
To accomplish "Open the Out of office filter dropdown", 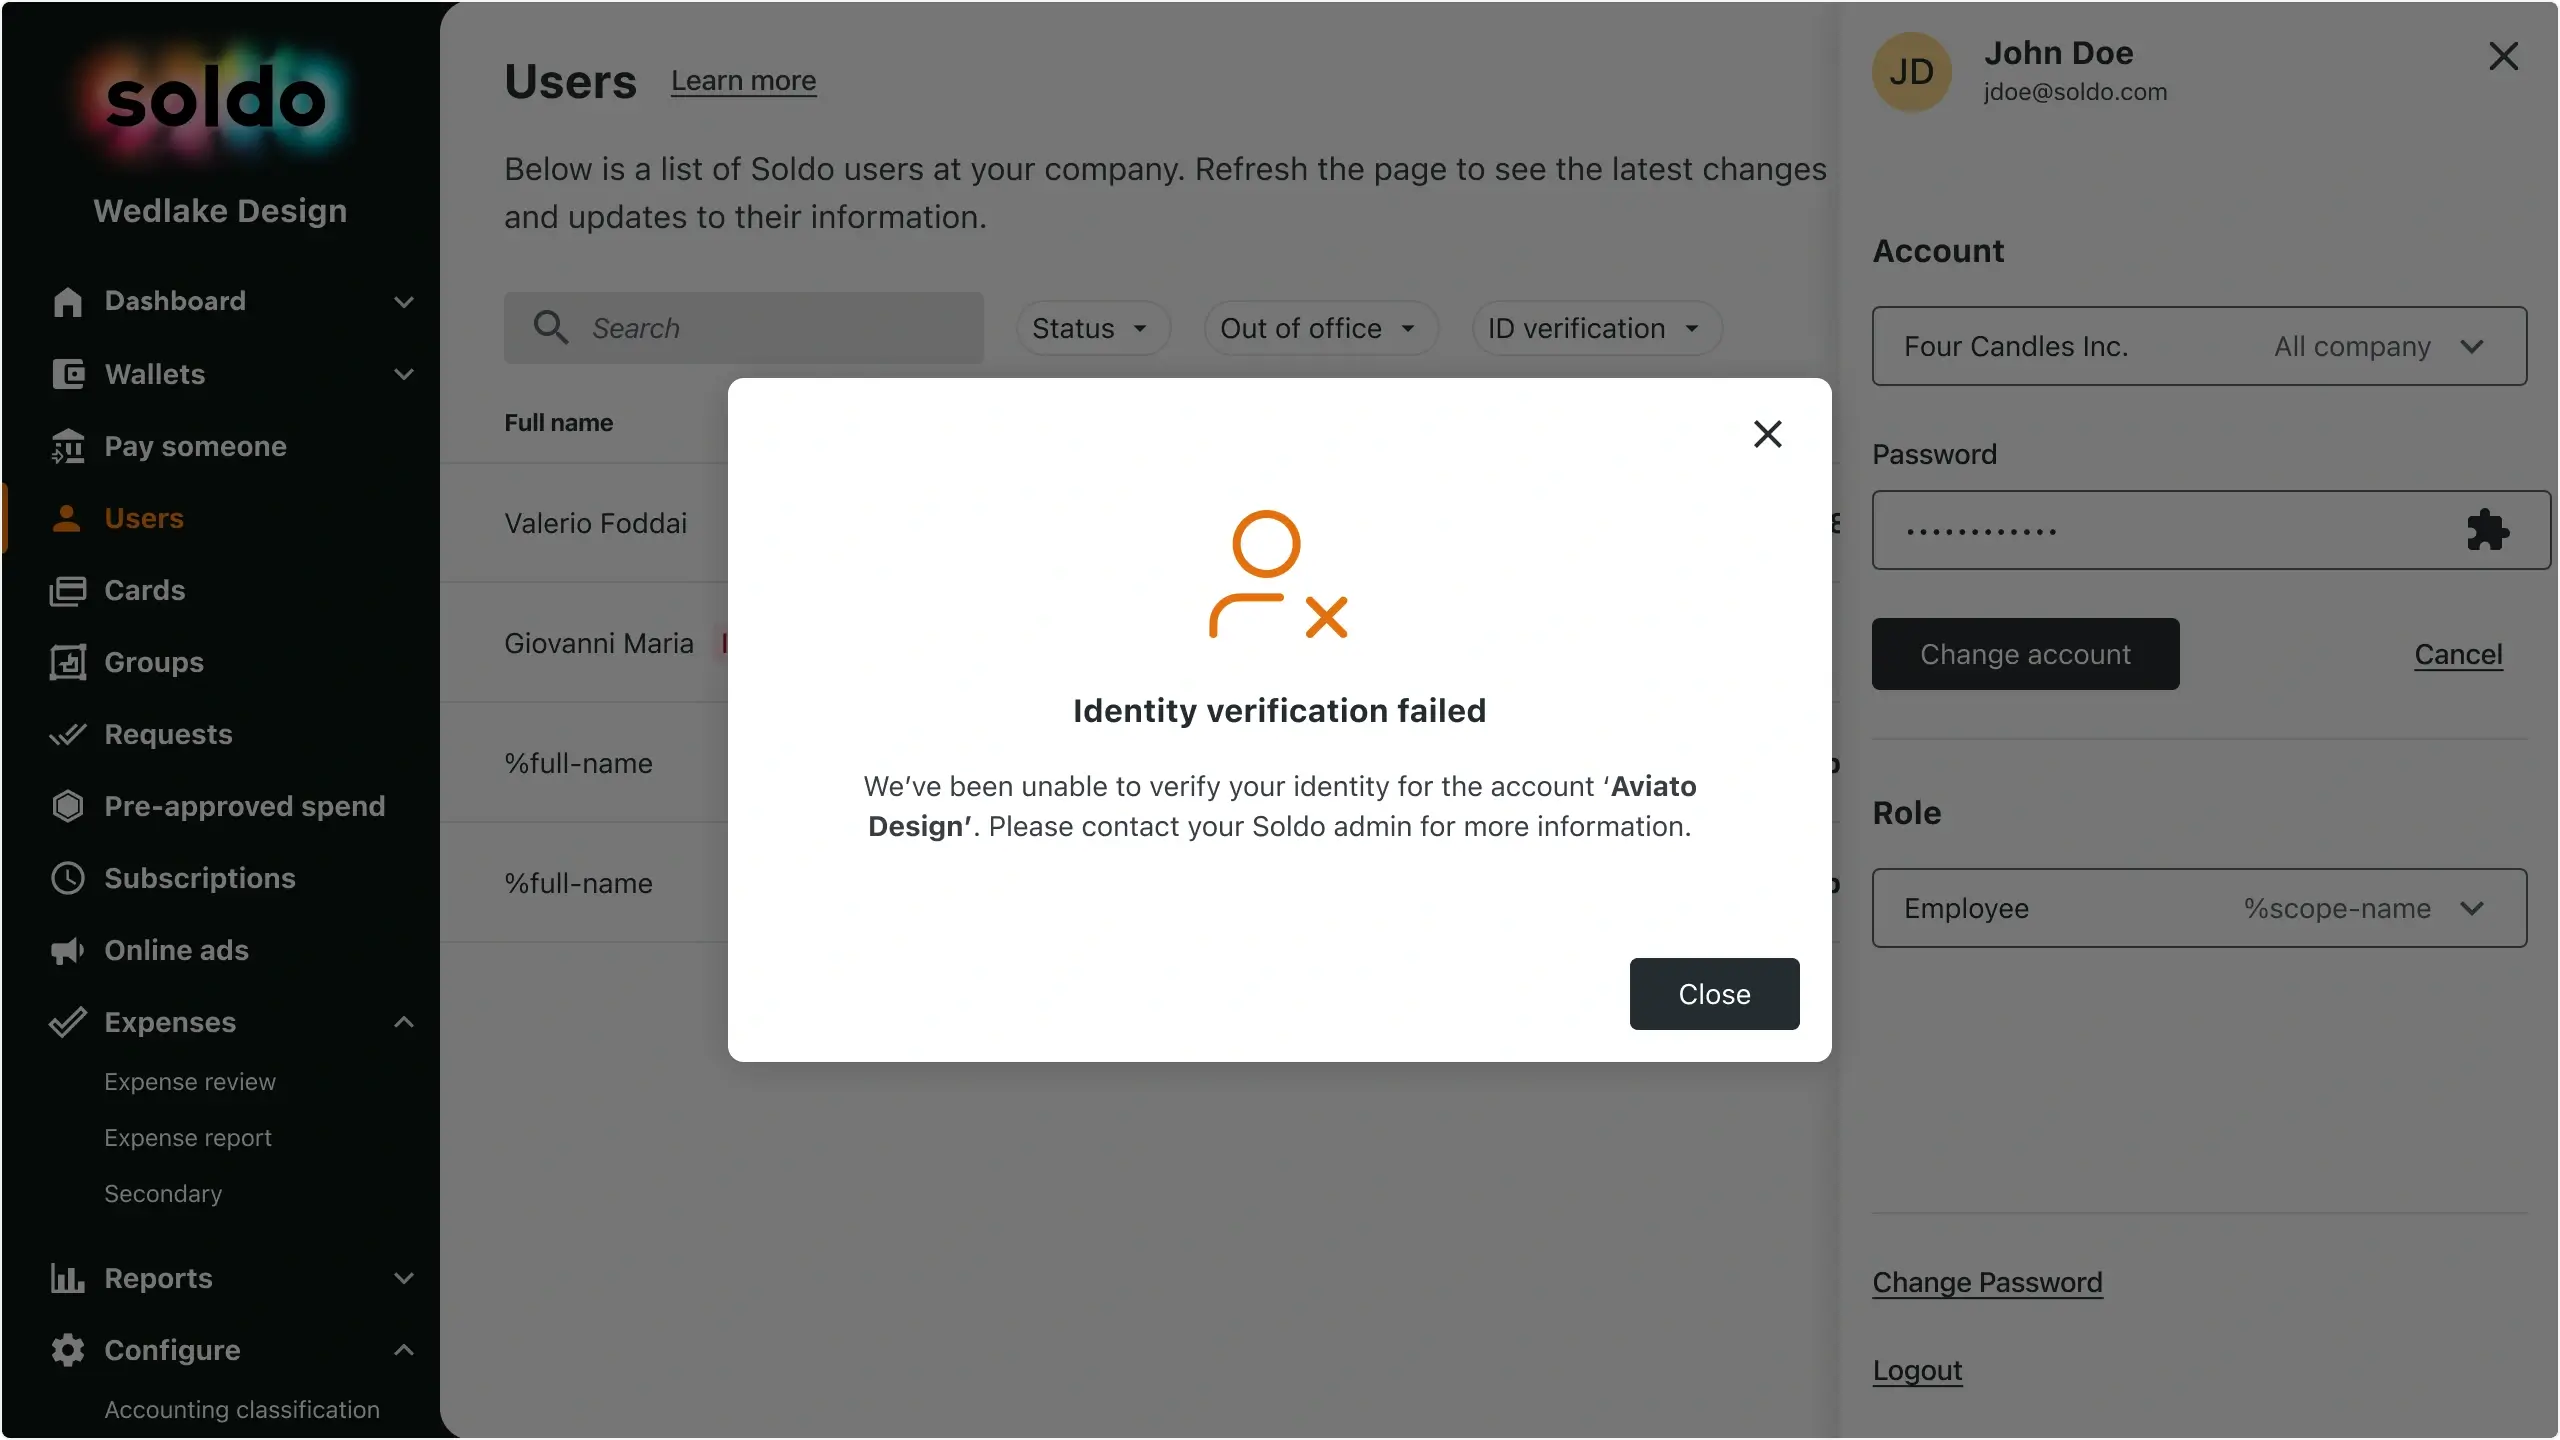I will click(1320, 328).
